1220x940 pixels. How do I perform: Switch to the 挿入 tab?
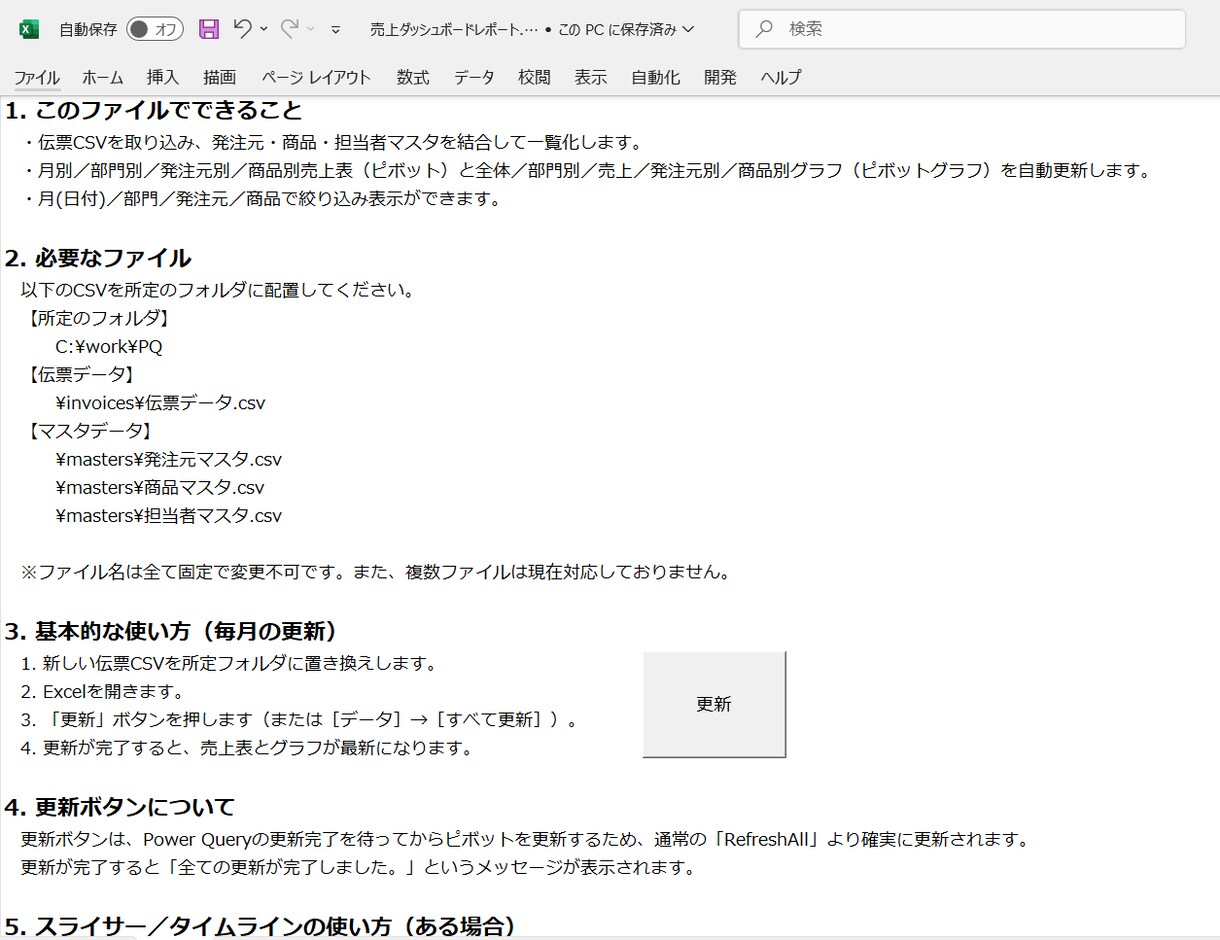click(163, 77)
